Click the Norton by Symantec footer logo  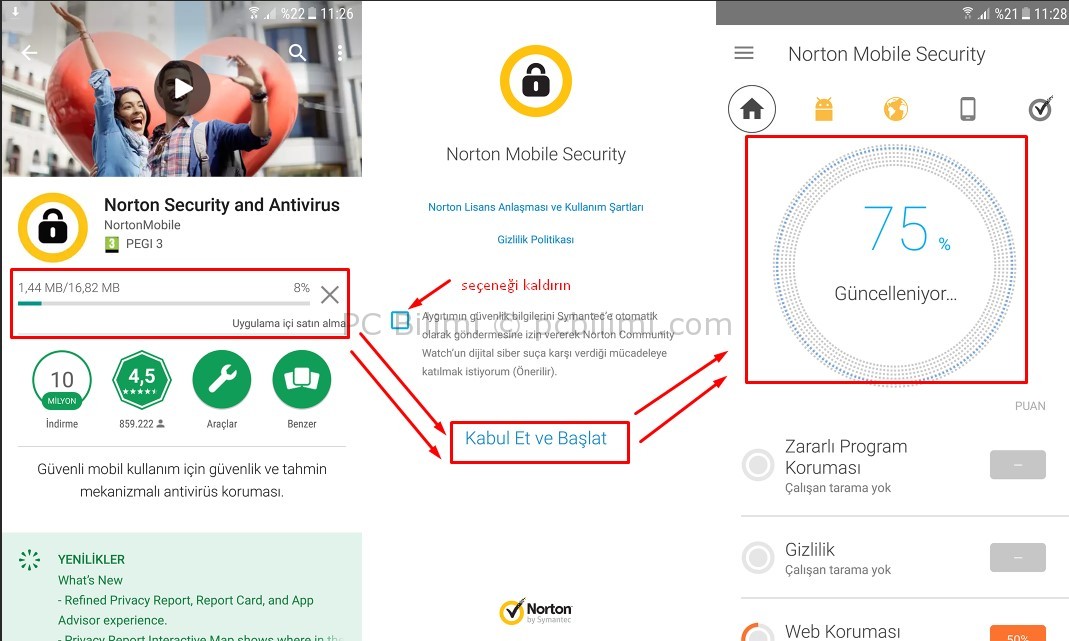coord(536,612)
